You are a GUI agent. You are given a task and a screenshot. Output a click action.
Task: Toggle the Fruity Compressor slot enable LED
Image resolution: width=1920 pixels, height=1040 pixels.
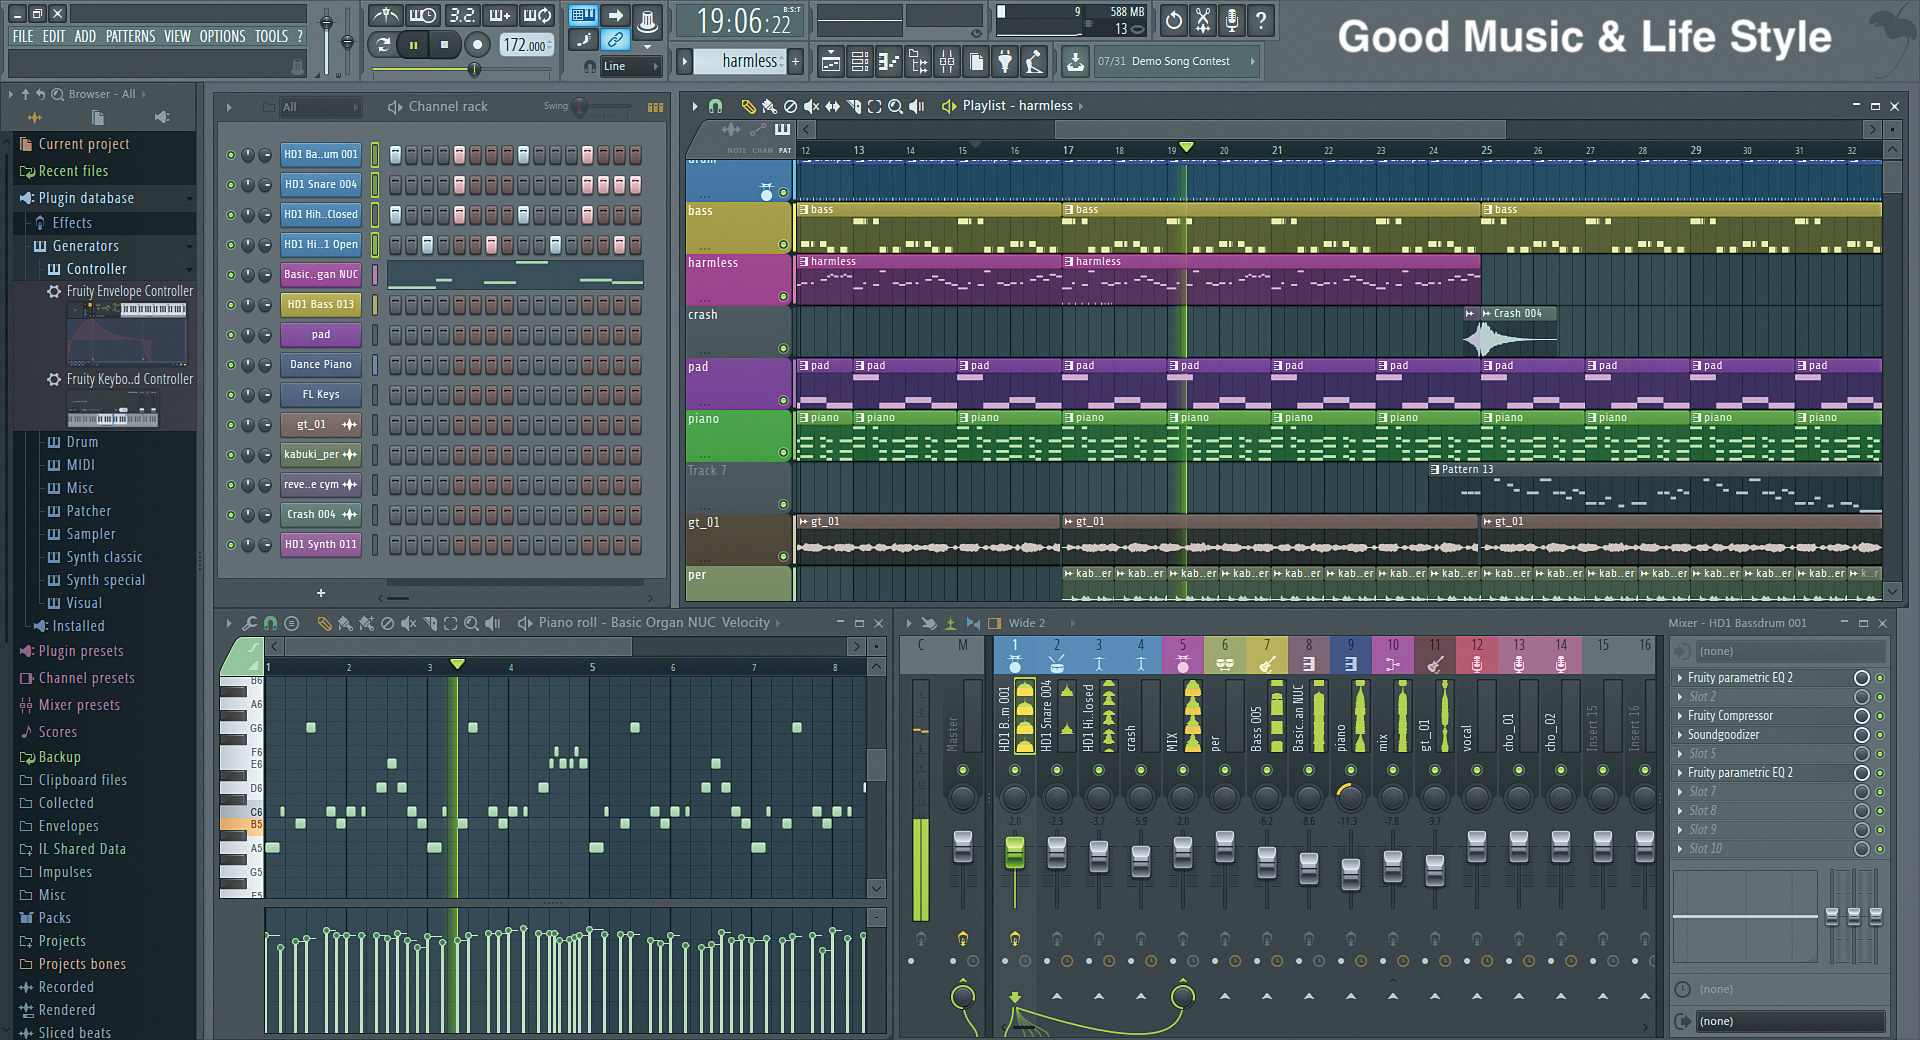(x=1880, y=716)
